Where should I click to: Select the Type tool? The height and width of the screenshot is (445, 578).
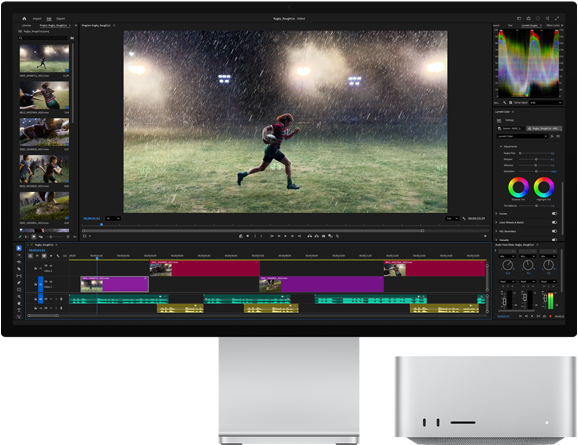19,310
